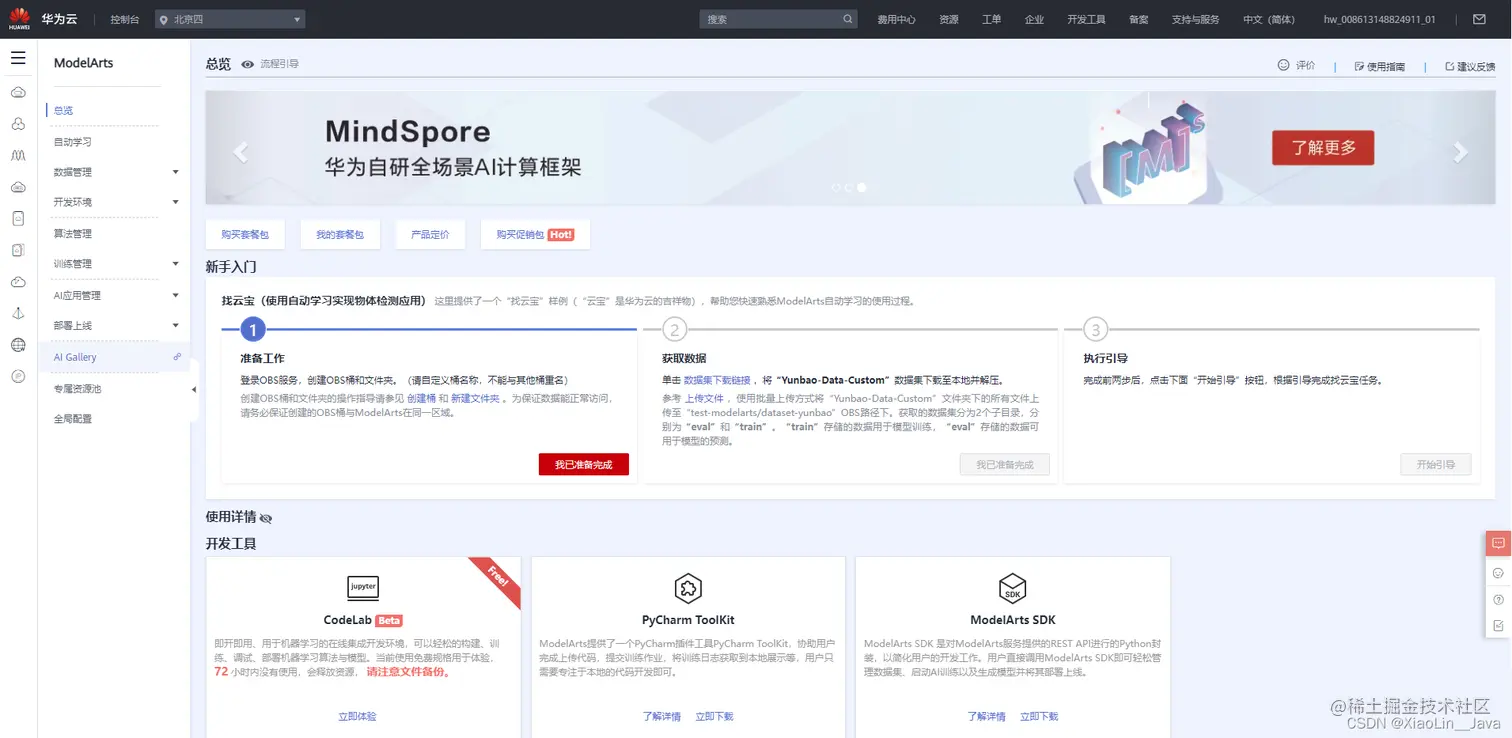Image resolution: width=1512 pixels, height=738 pixels.
Task: Open 算法管理 in the sidebar
Action: 72,233
